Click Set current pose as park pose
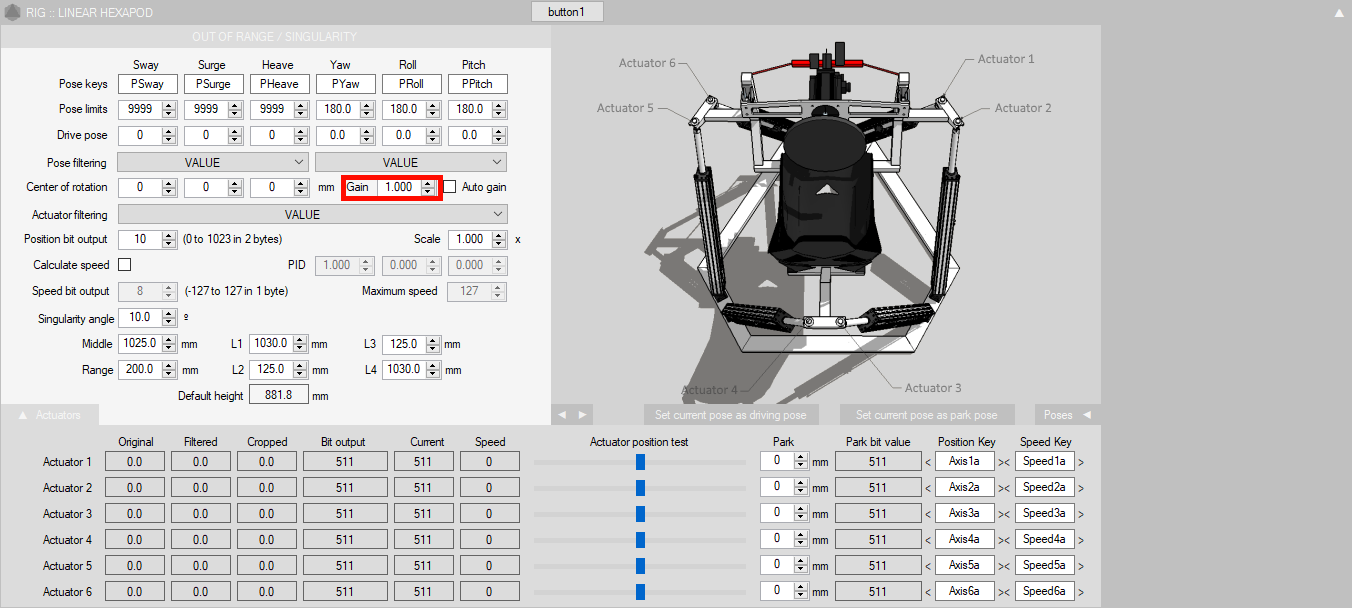 (x=926, y=414)
